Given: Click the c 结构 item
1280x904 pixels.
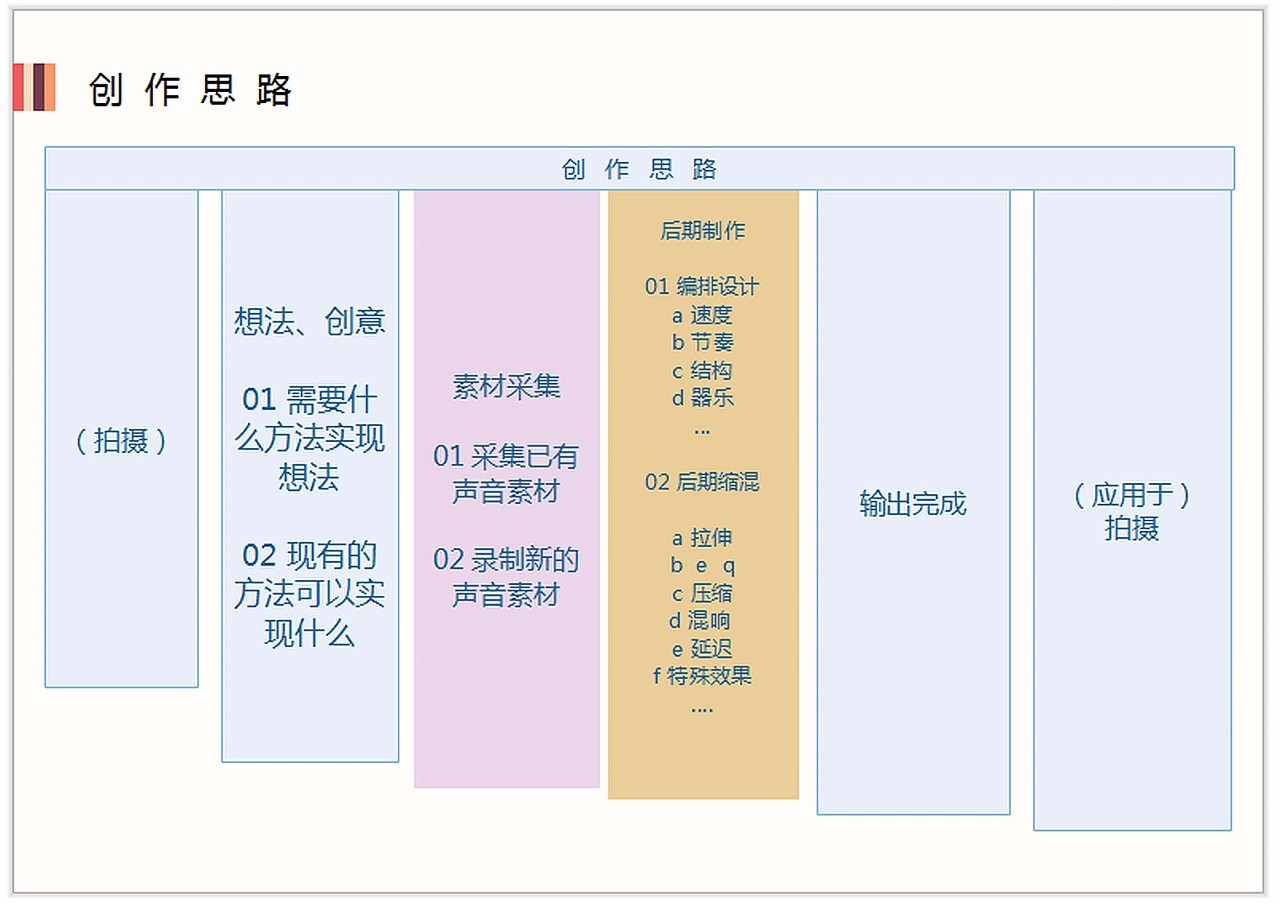Looking at the screenshot, I should [x=702, y=370].
